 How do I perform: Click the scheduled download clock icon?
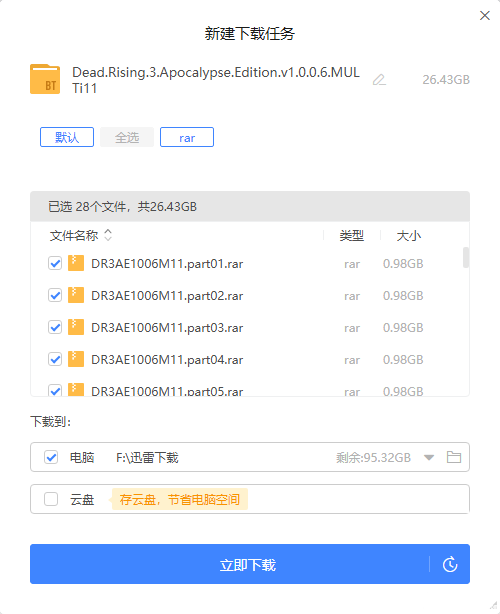(450, 564)
